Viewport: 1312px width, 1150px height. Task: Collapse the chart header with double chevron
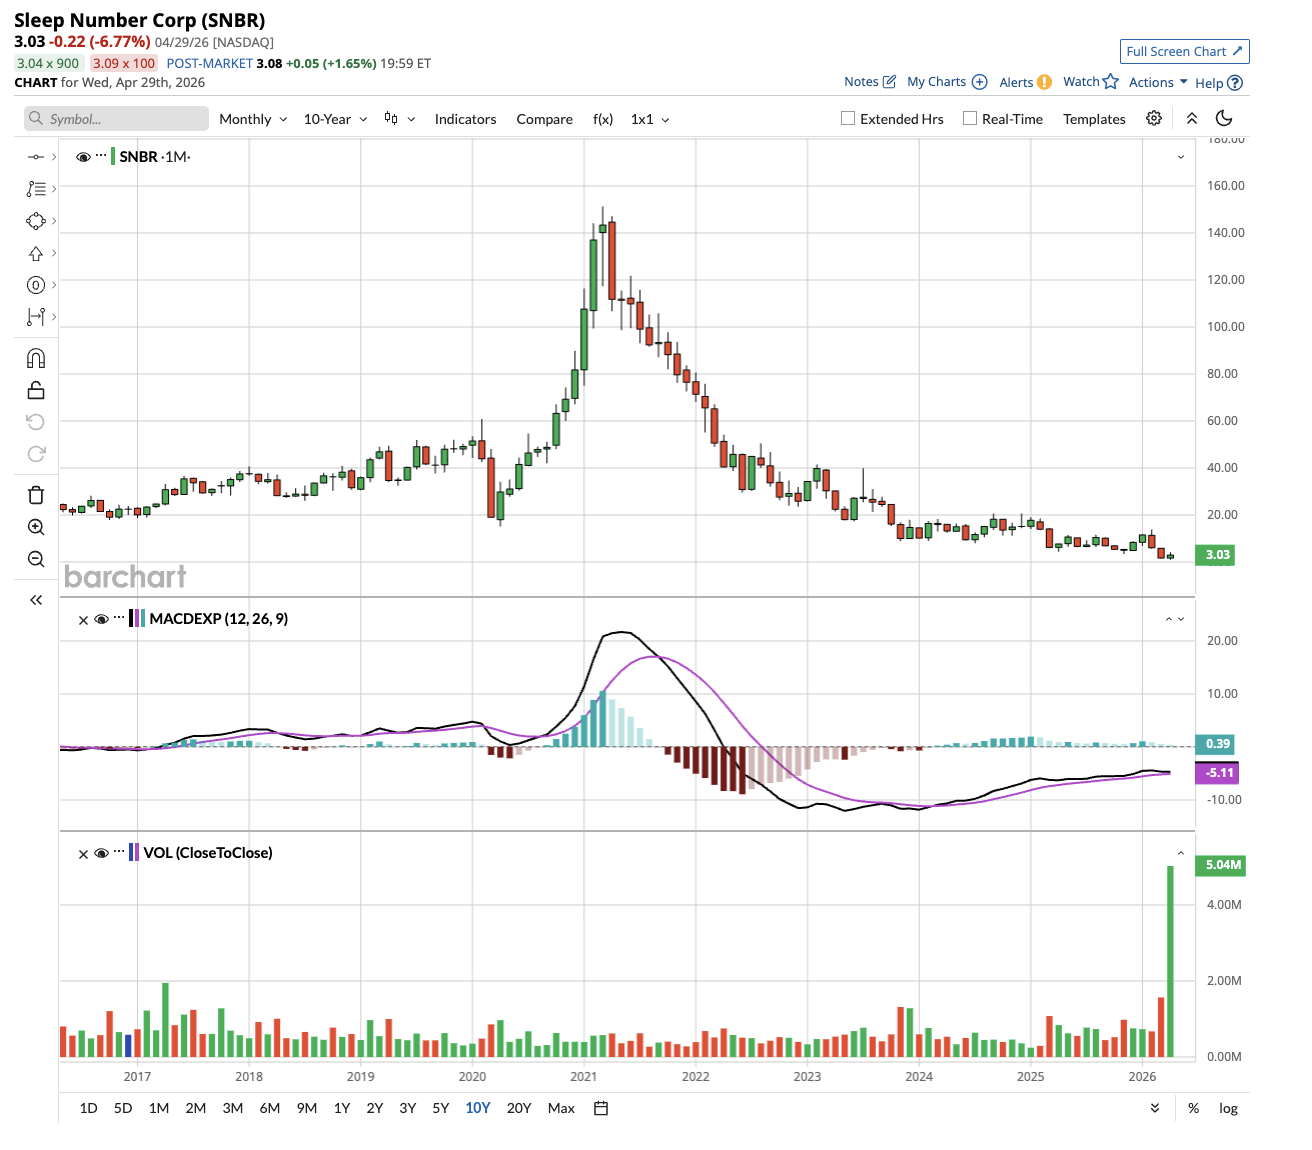[x=1192, y=118]
